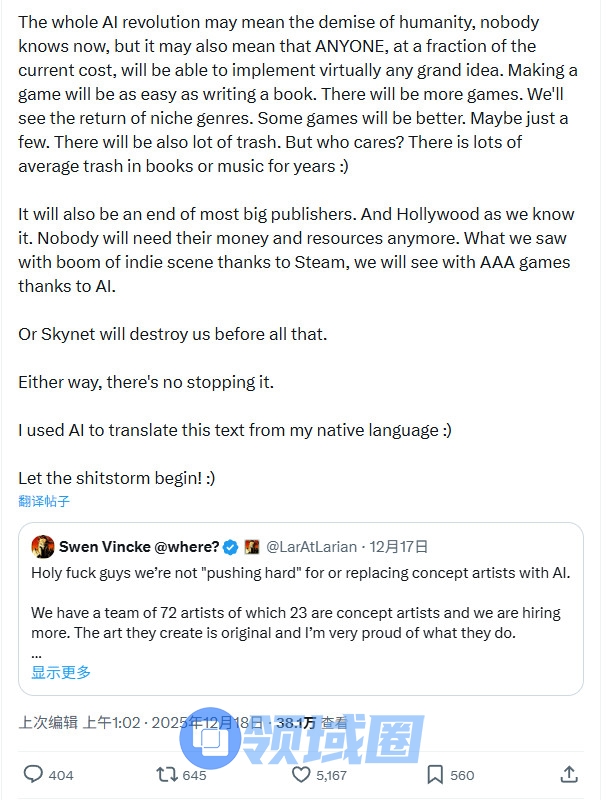Click the 404 replies count
This screenshot has width=606, height=800.
click(x=61, y=775)
